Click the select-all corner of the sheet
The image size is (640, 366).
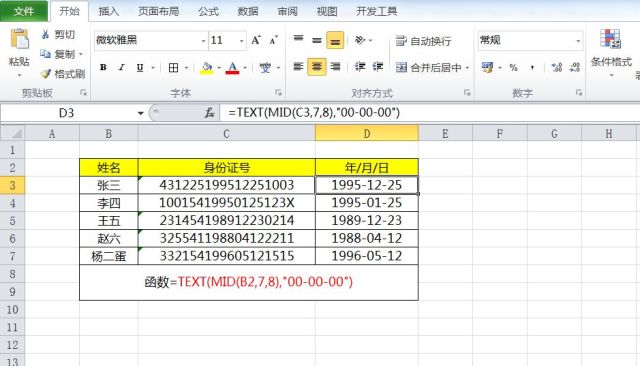point(13,133)
